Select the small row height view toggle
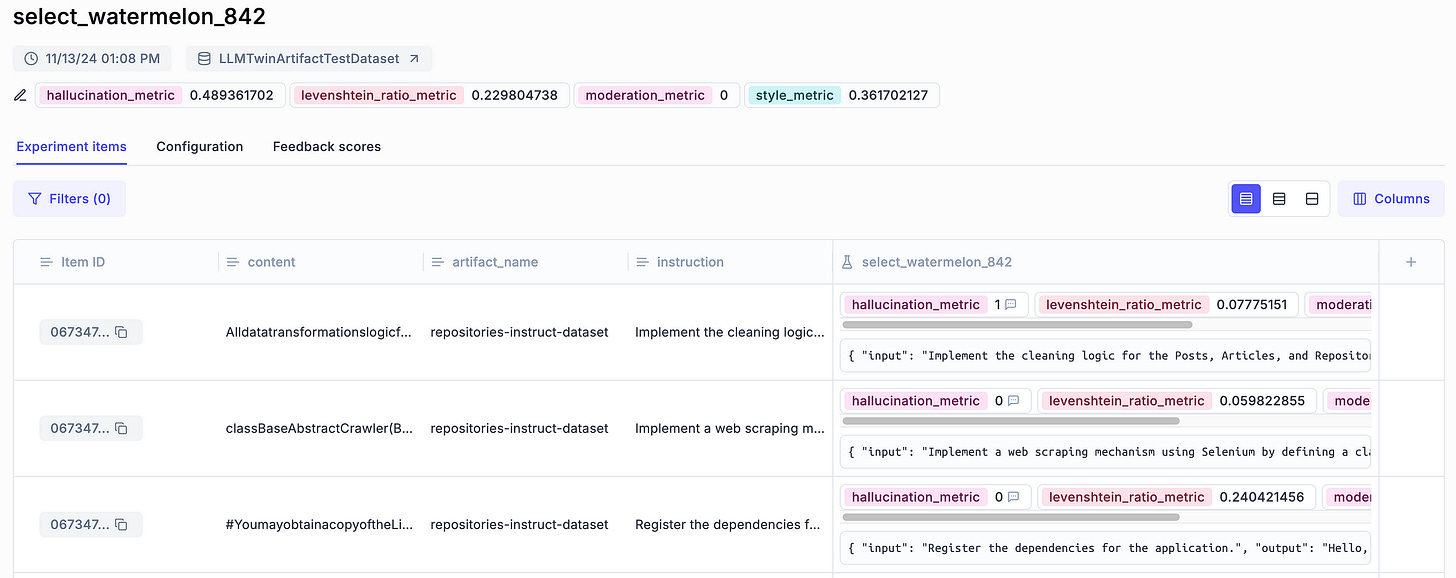1456x578 pixels. tap(1246, 199)
